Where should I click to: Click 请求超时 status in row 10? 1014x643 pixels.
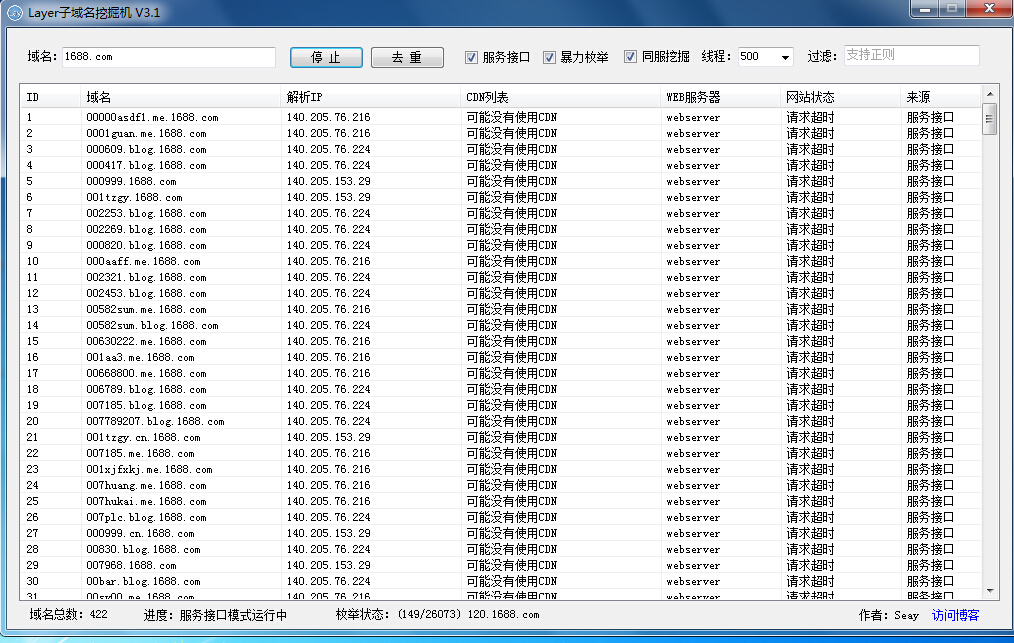coord(810,261)
